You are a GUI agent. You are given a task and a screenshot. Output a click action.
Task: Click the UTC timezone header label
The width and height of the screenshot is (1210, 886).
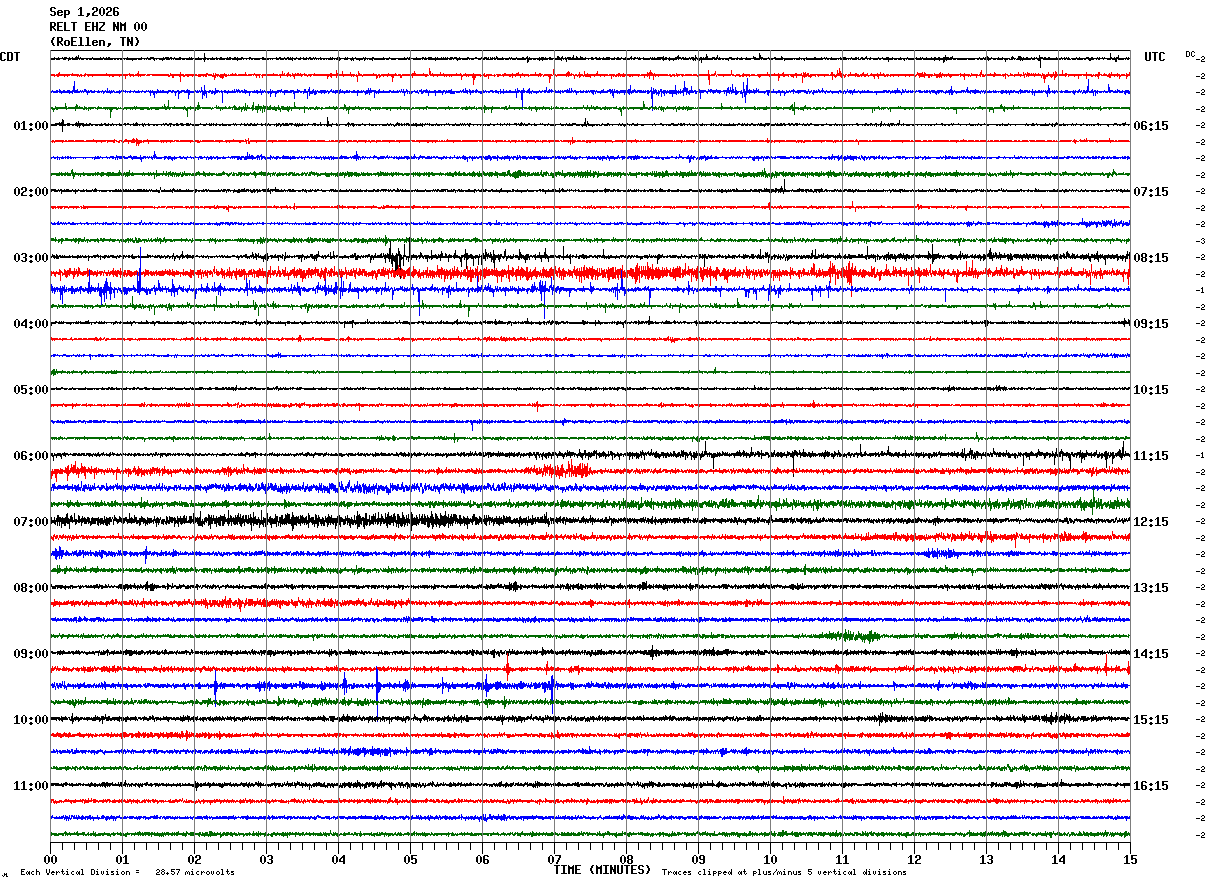(1155, 57)
